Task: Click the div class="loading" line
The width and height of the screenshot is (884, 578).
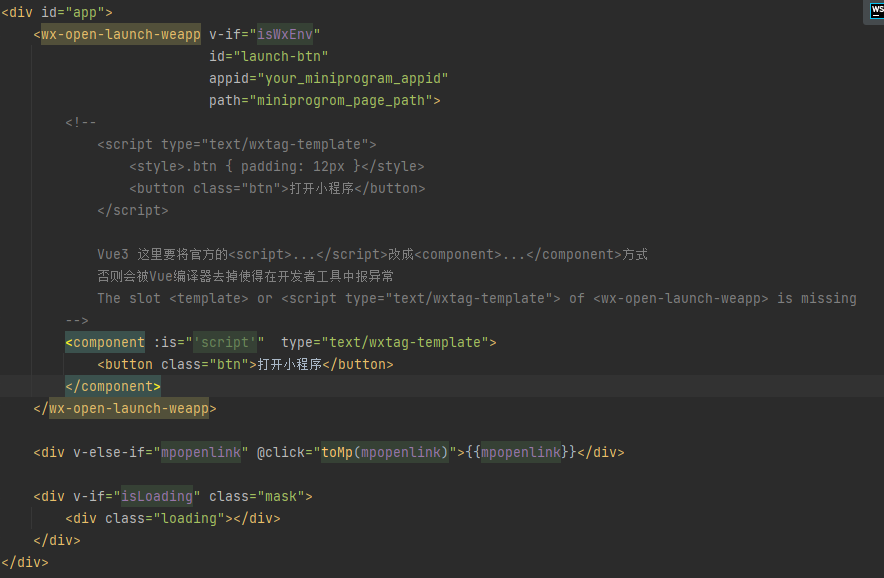Action: pyautogui.click(x=173, y=518)
